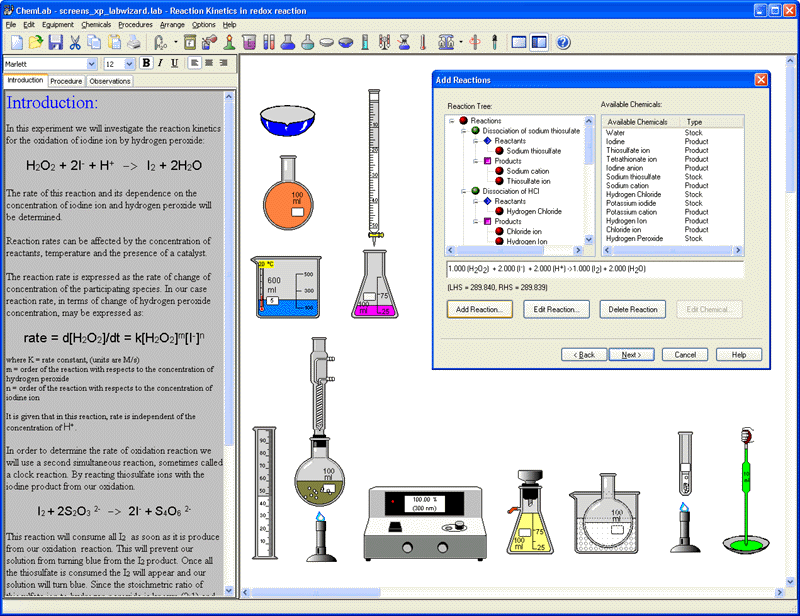Add an evaporating dish from the toolbar
800x616 pixels.
pos(326,42)
